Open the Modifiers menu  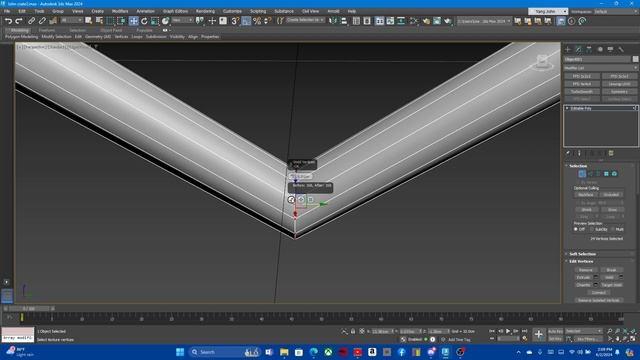pos(120,11)
